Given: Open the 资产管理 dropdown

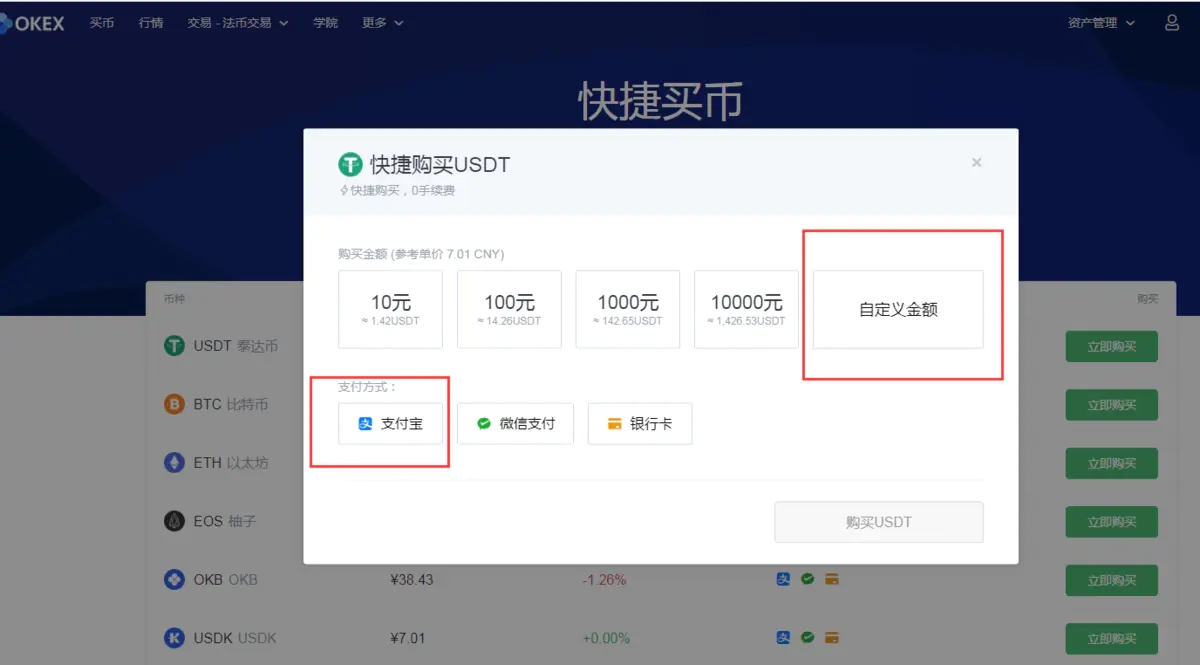Looking at the screenshot, I should coord(1101,23).
